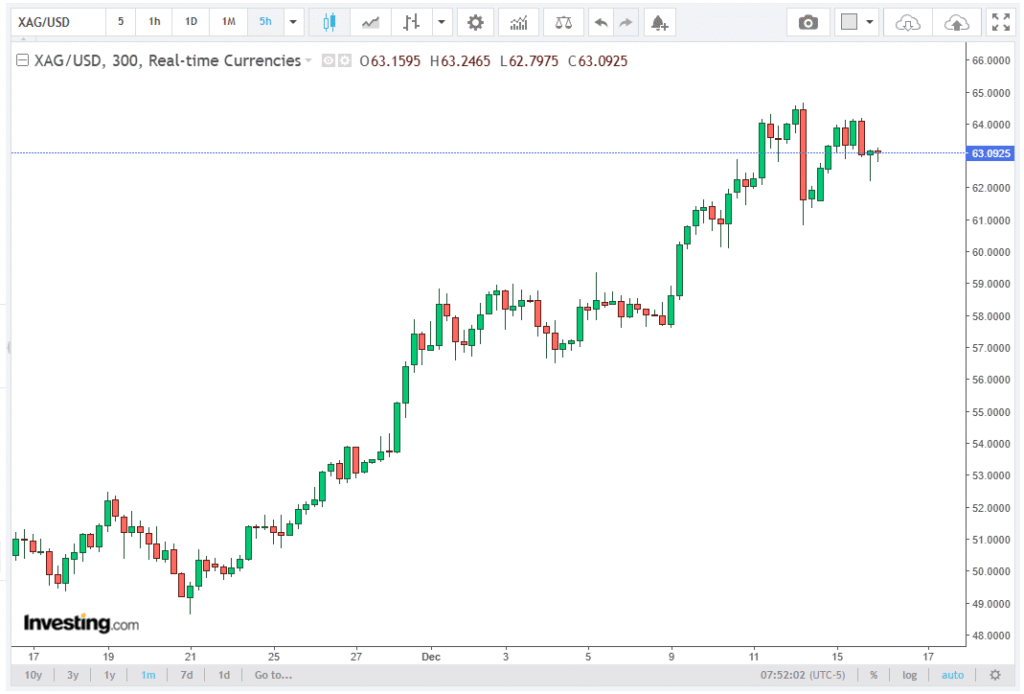
Task: Open chart properties gear in top toolbar
Action: click(475, 22)
